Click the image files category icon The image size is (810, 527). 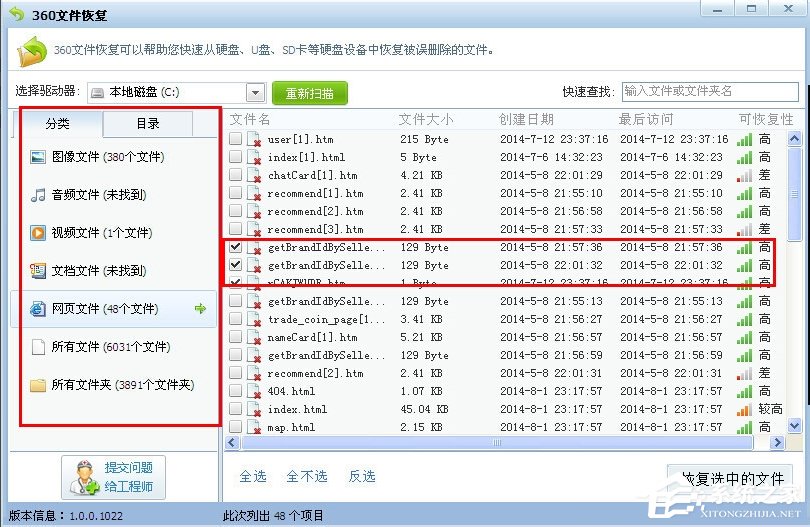click(38, 157)
